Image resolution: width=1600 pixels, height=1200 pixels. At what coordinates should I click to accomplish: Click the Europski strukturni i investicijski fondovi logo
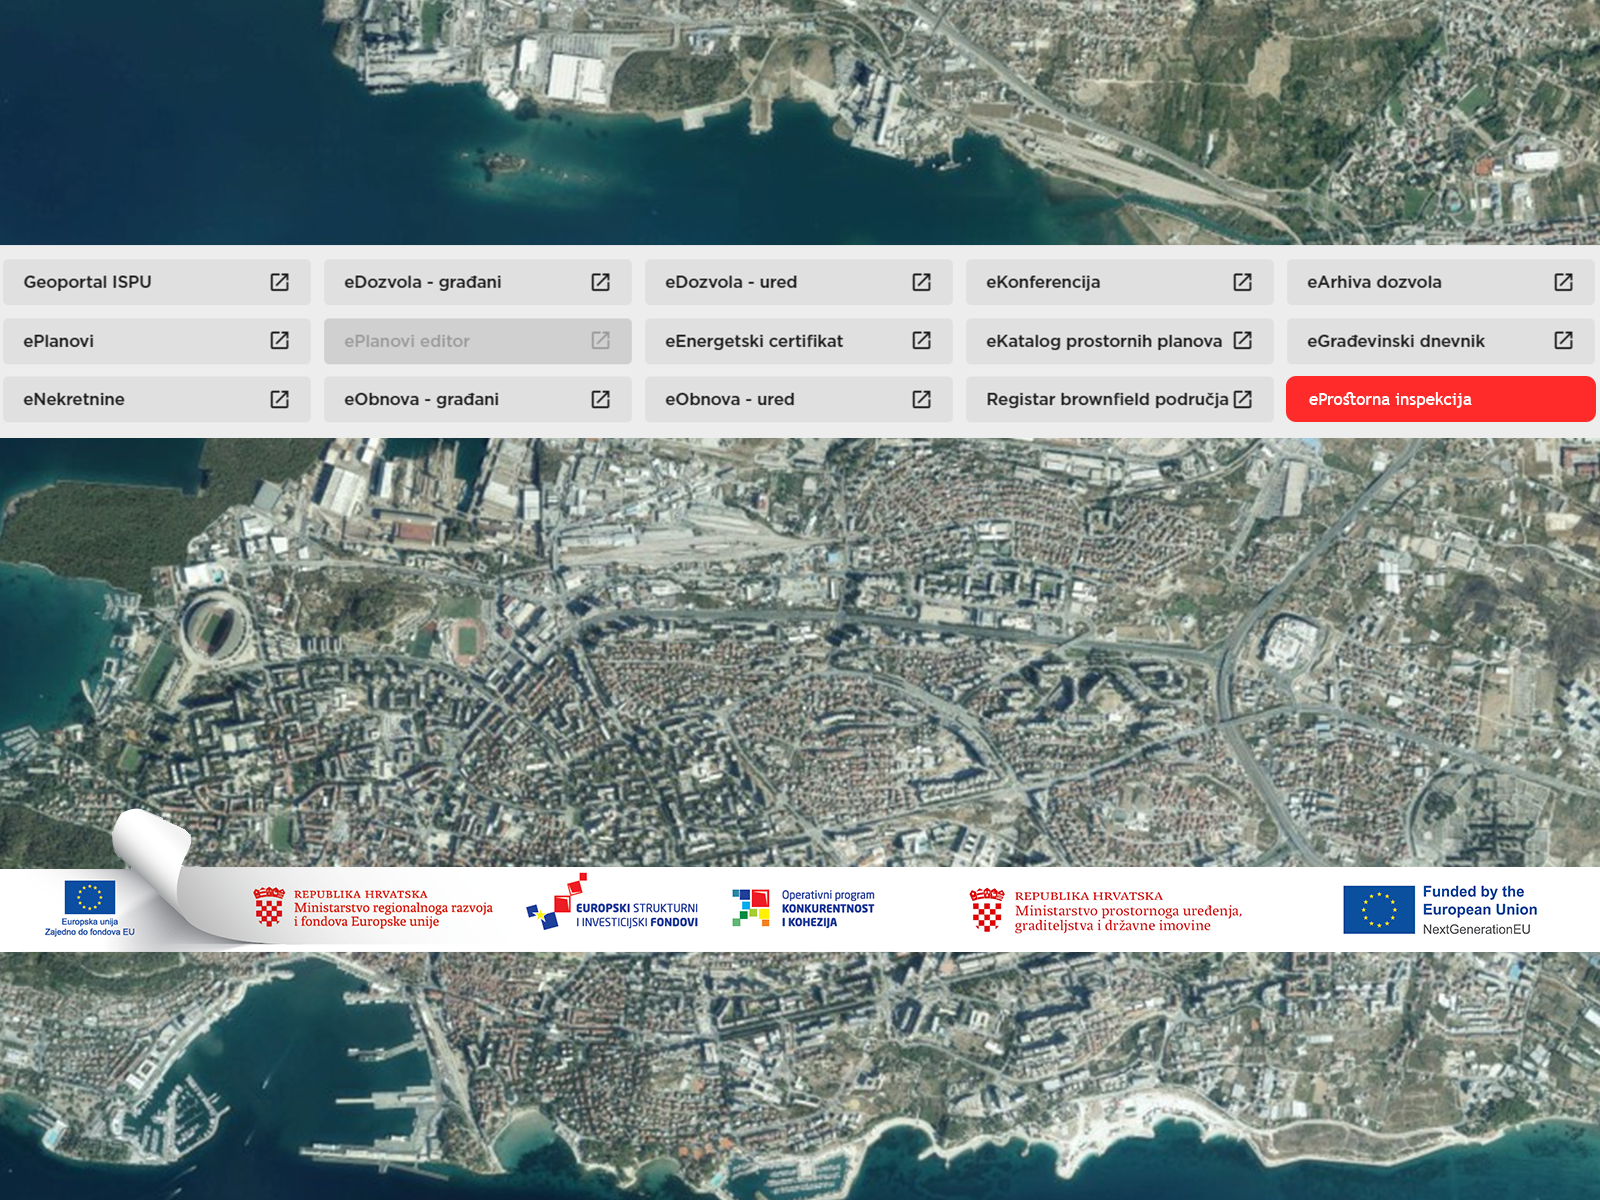tap(612, 904)
